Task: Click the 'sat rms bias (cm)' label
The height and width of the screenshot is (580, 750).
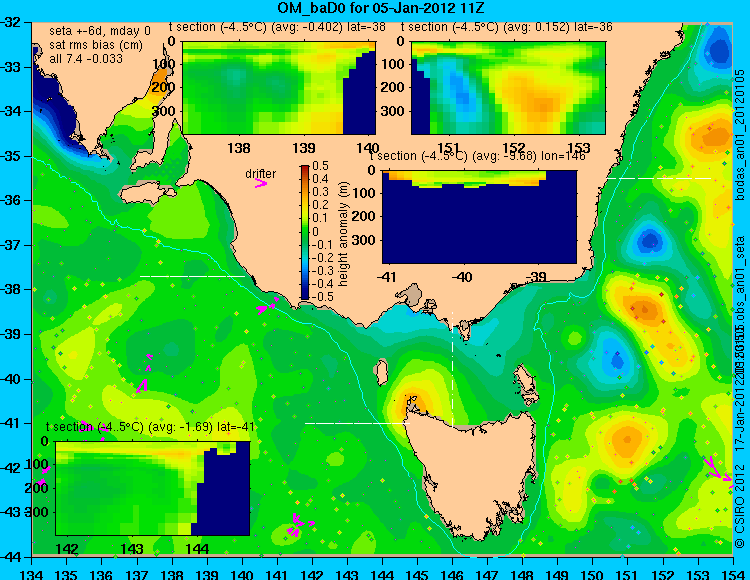Action: [96, 45]
